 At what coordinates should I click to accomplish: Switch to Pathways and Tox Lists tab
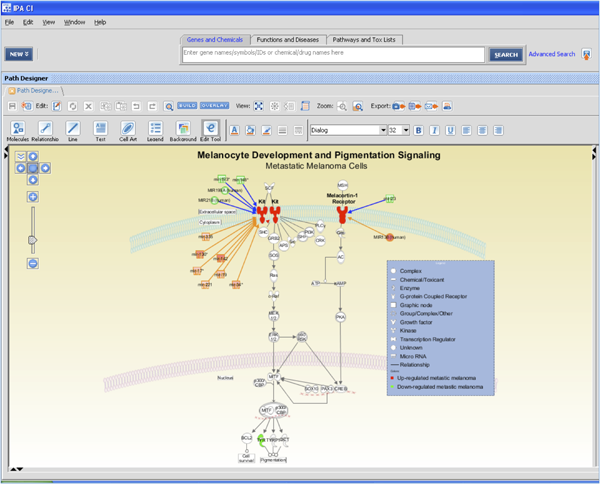pyautogui.click(x=364, y=40)
